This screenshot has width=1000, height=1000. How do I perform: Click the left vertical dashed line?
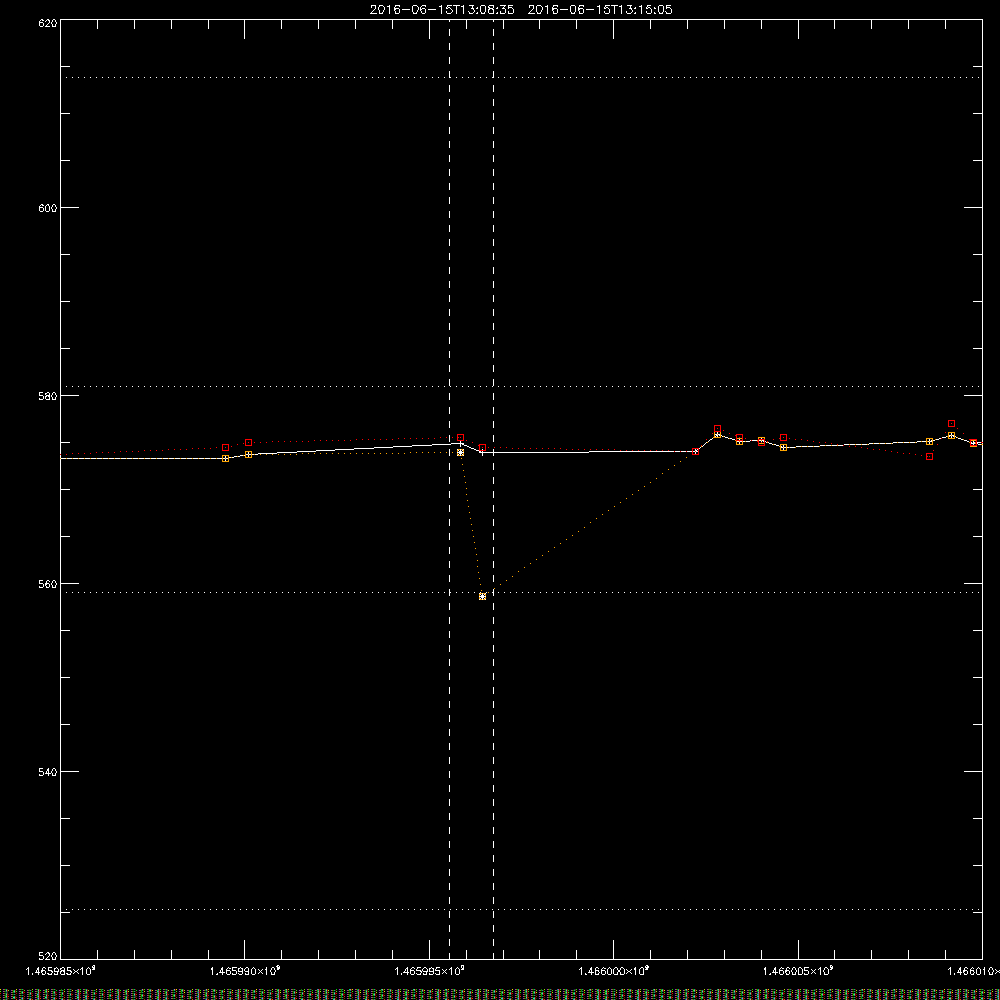point(450,489)
